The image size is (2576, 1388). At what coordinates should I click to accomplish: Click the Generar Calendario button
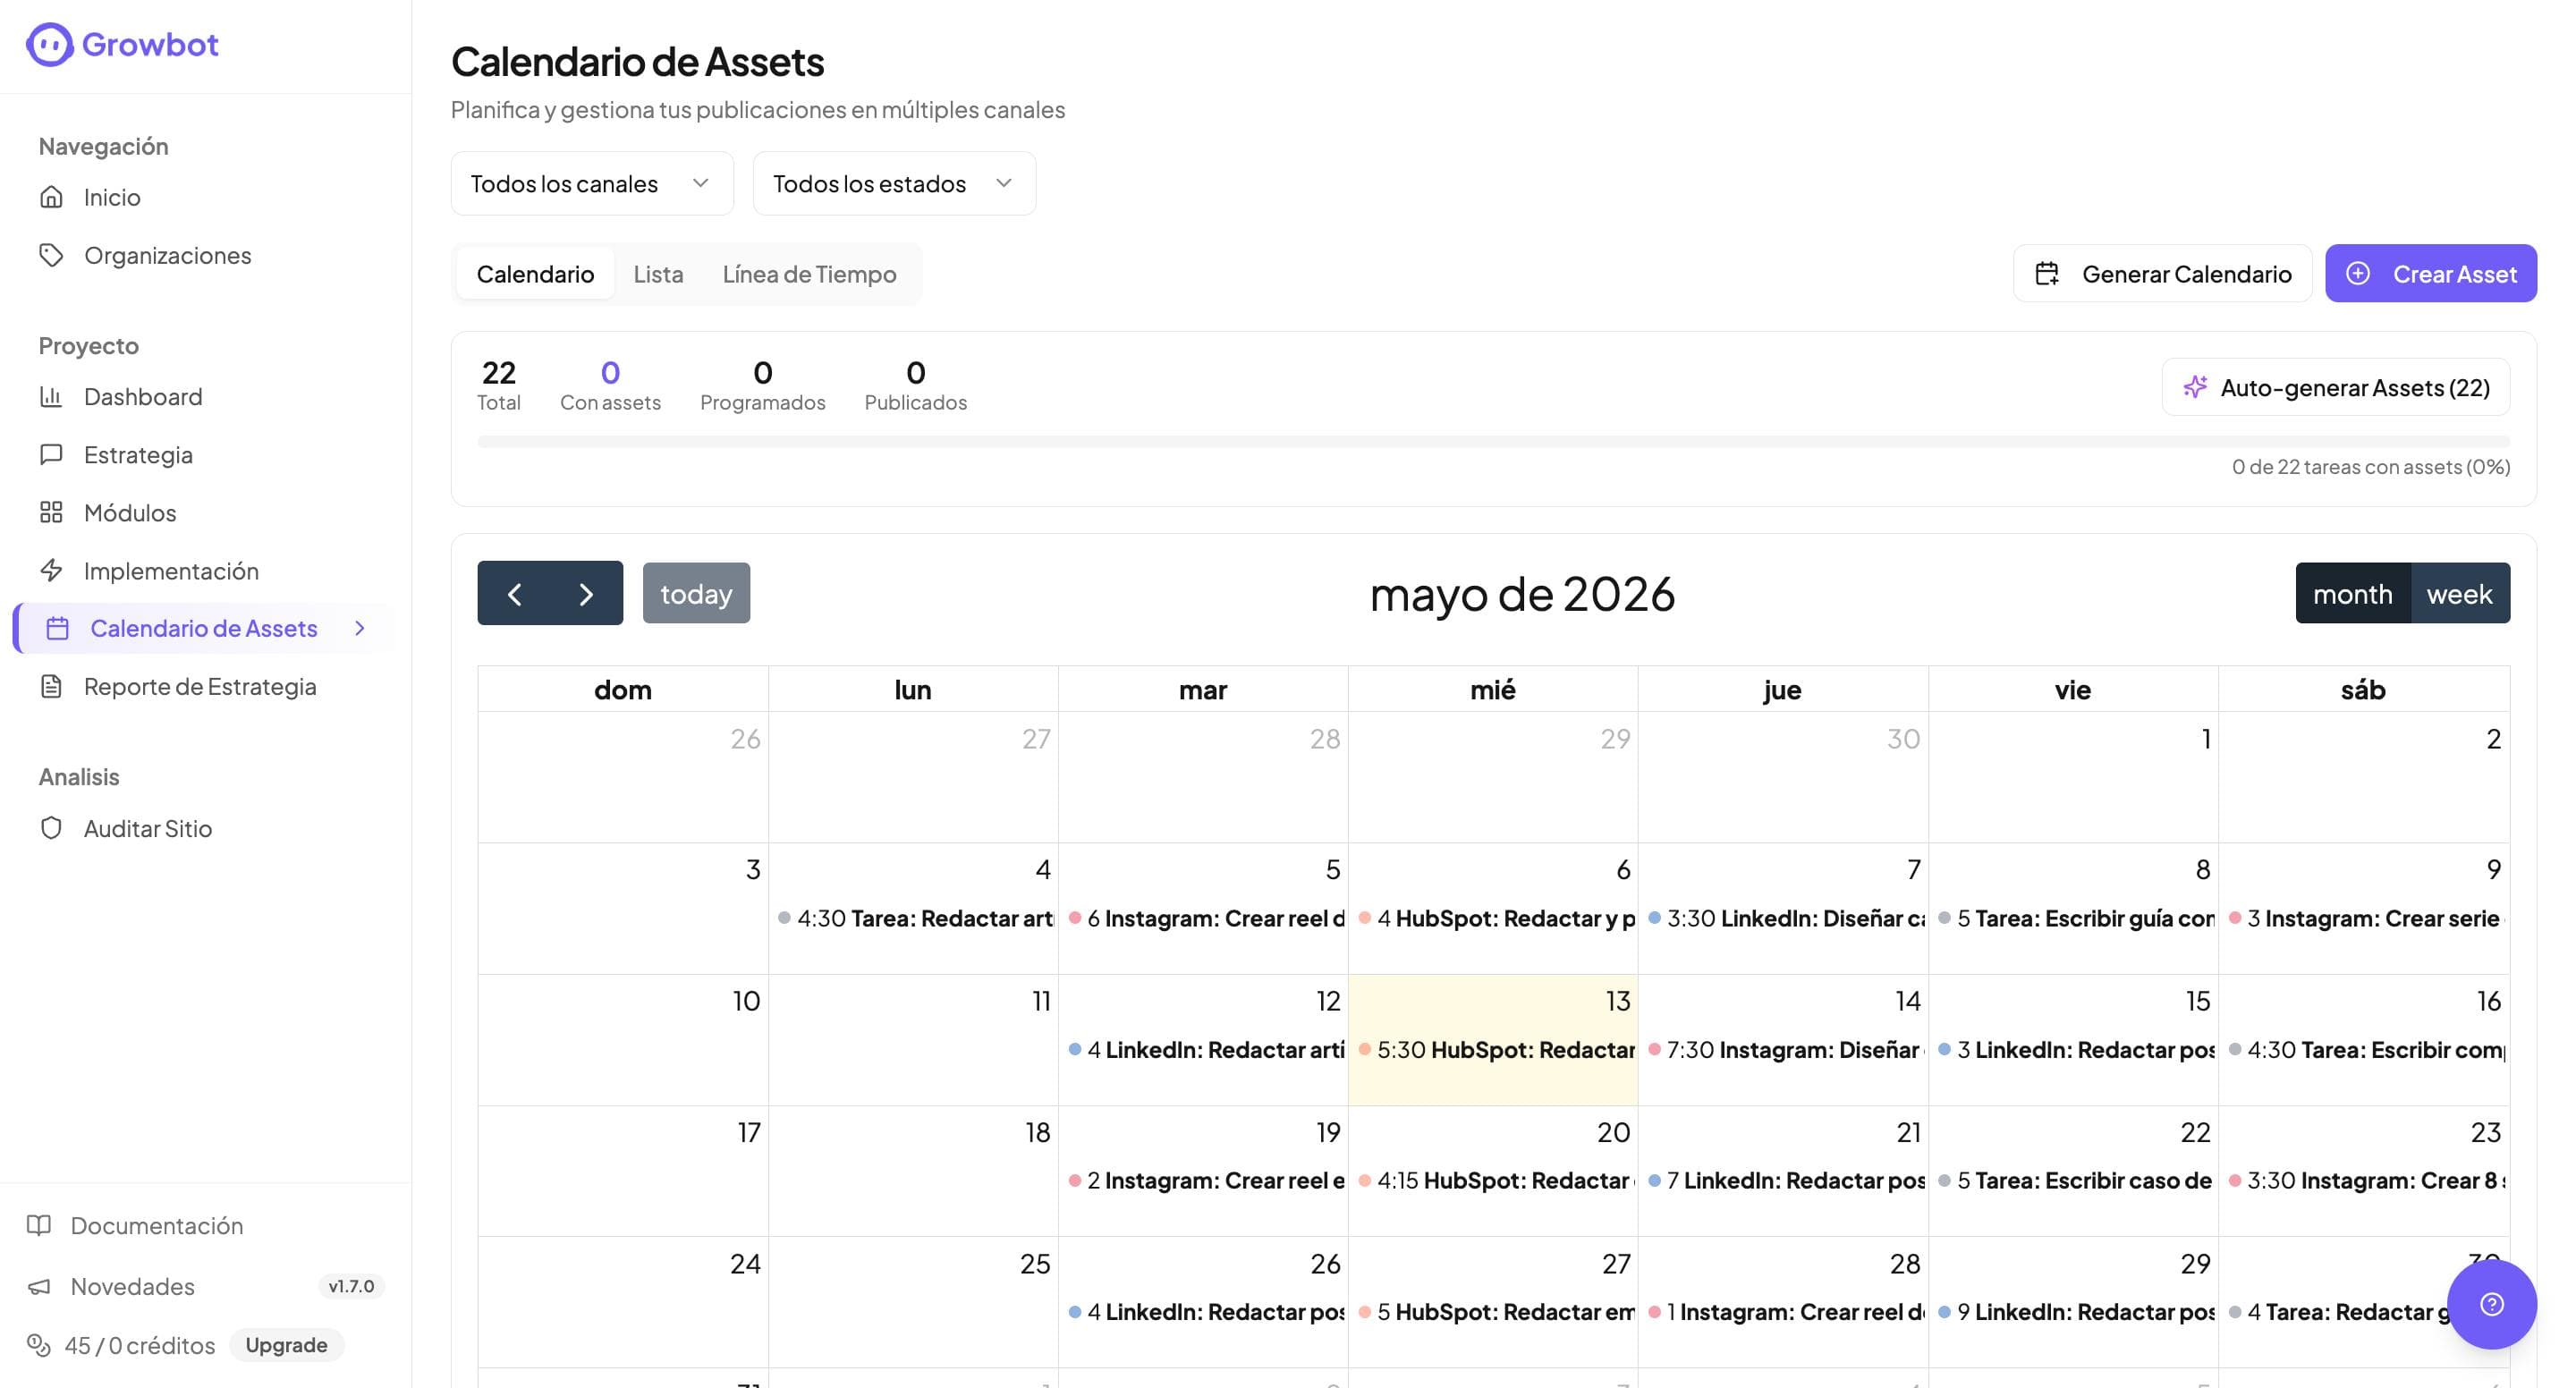tap(2162, 273)
